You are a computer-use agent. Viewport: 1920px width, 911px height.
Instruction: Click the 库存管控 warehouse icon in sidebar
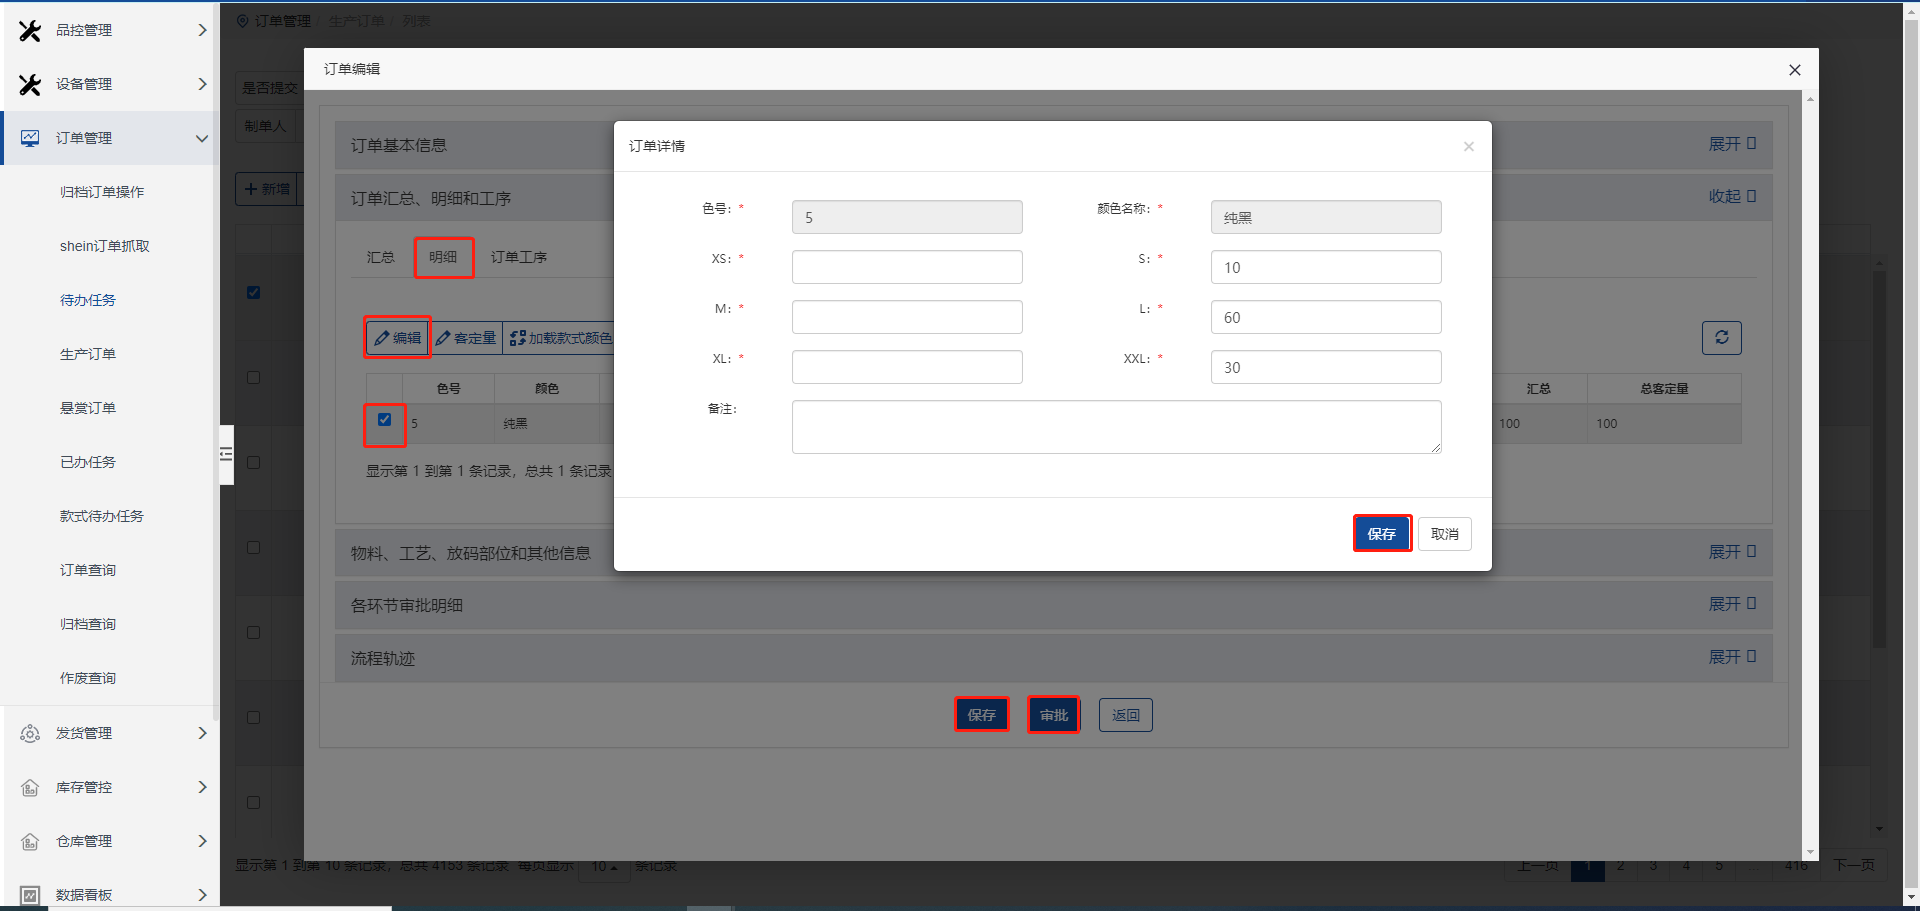point(30,787)
